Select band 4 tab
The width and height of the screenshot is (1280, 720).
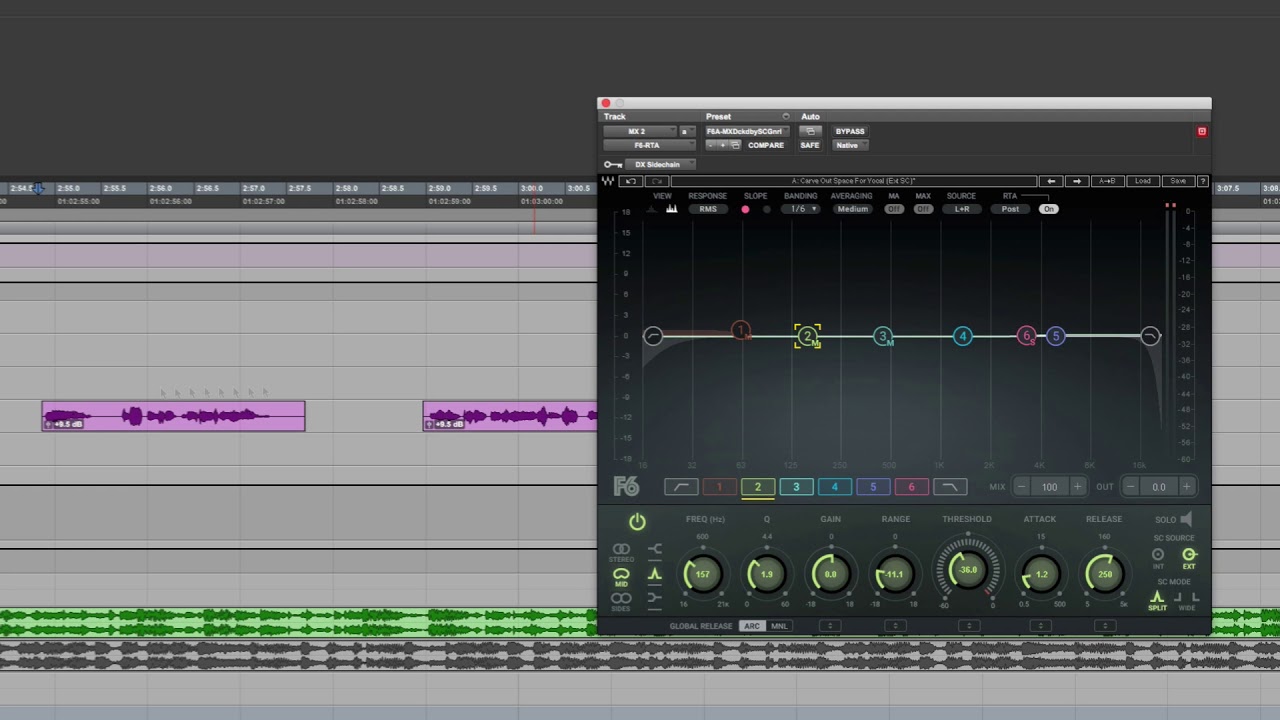pyautogui.click(x=835, y=487)
